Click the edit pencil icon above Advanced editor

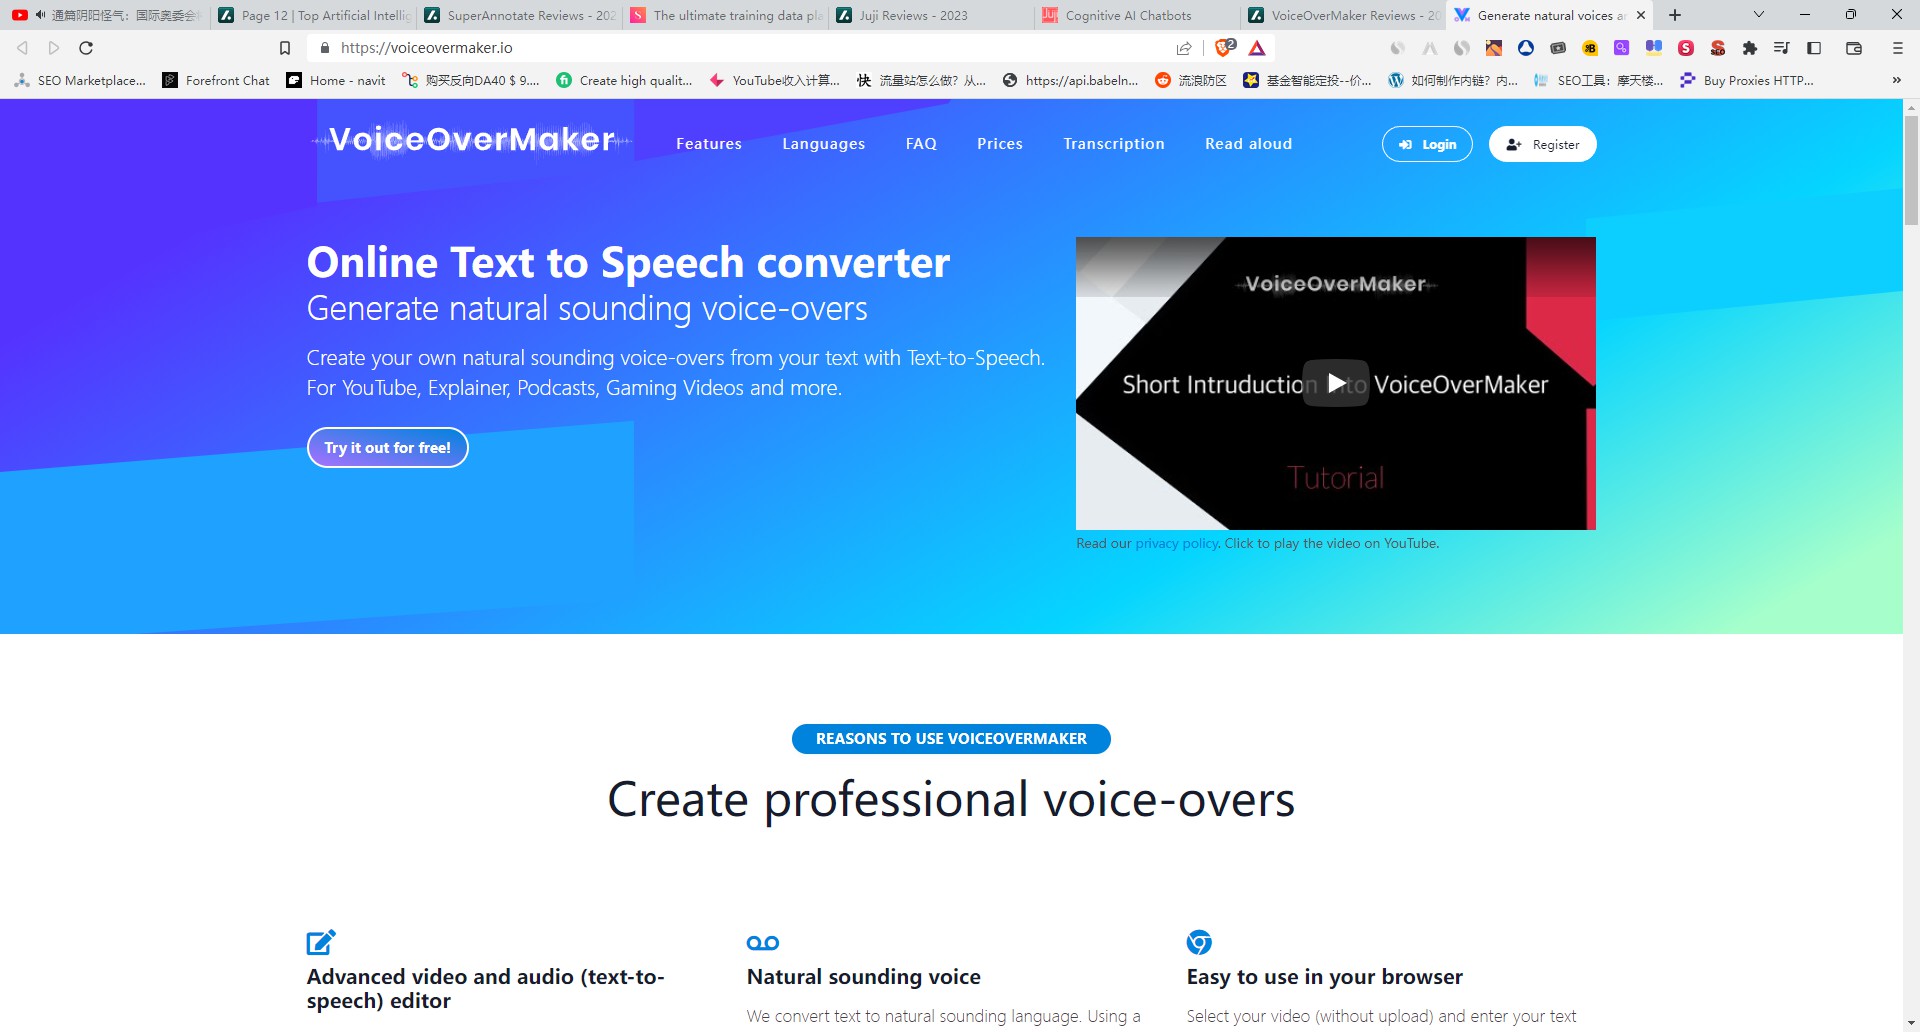coord(321,942)
